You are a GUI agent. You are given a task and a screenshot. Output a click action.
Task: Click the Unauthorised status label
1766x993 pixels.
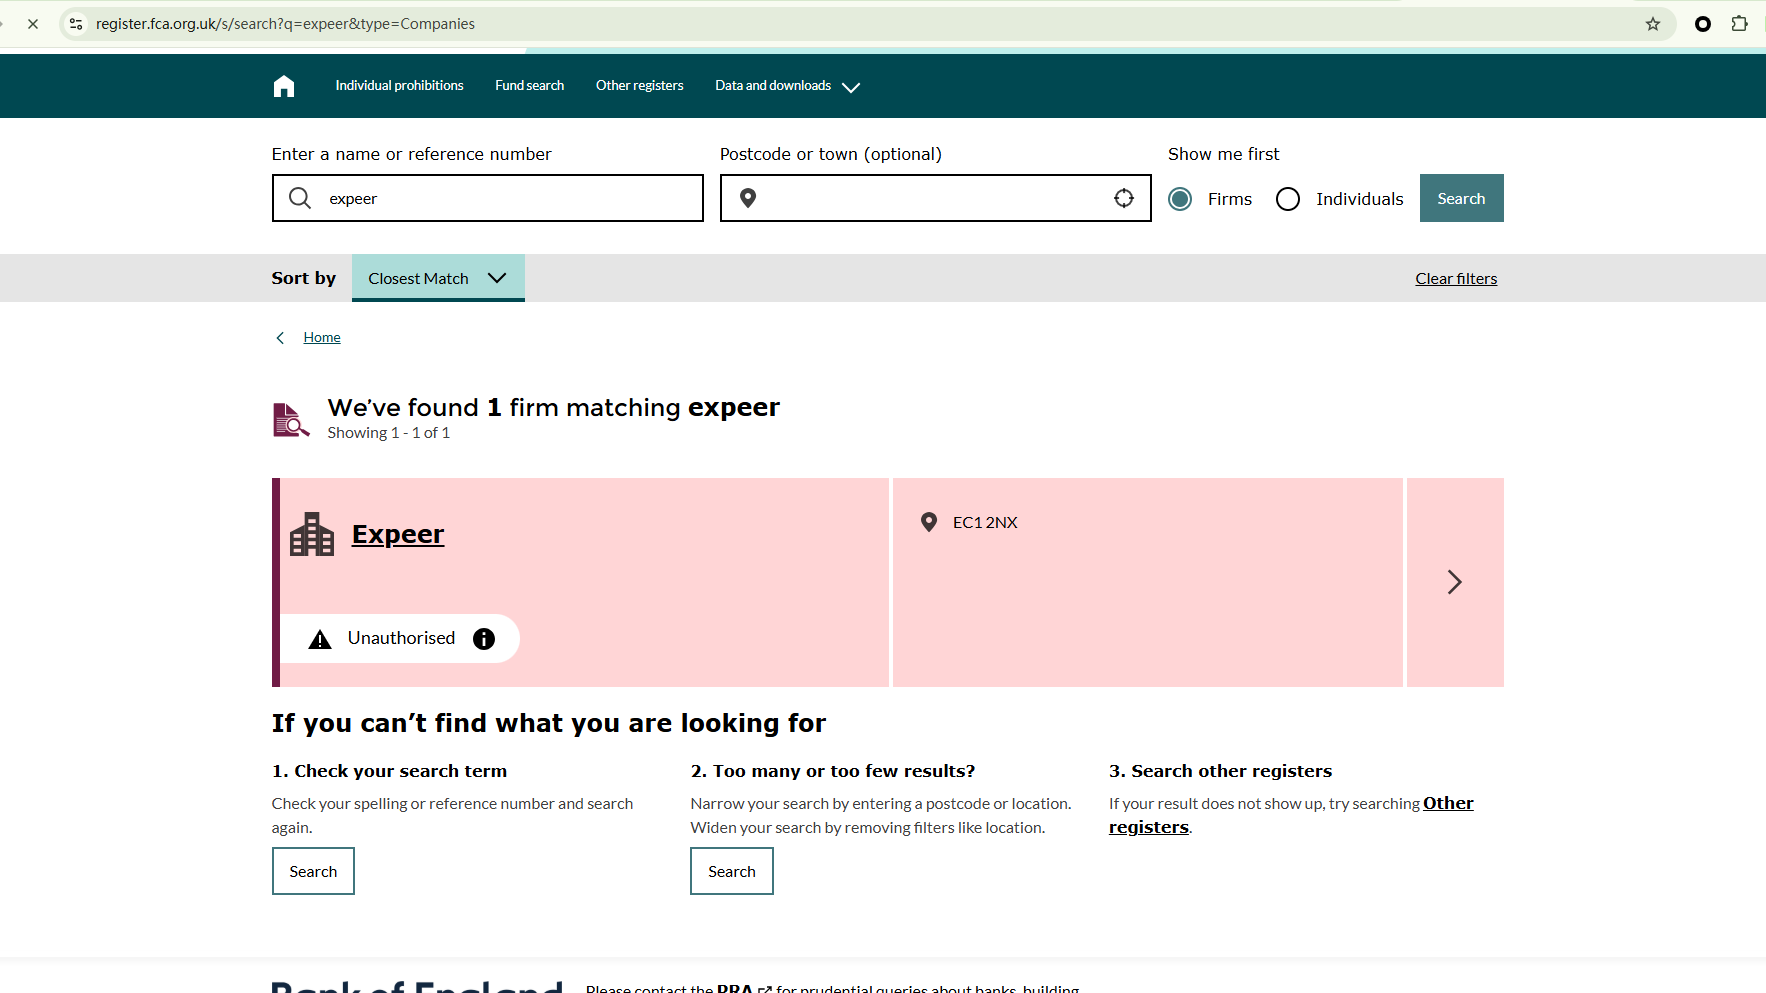pyautogui.click(x=401, y=638)
